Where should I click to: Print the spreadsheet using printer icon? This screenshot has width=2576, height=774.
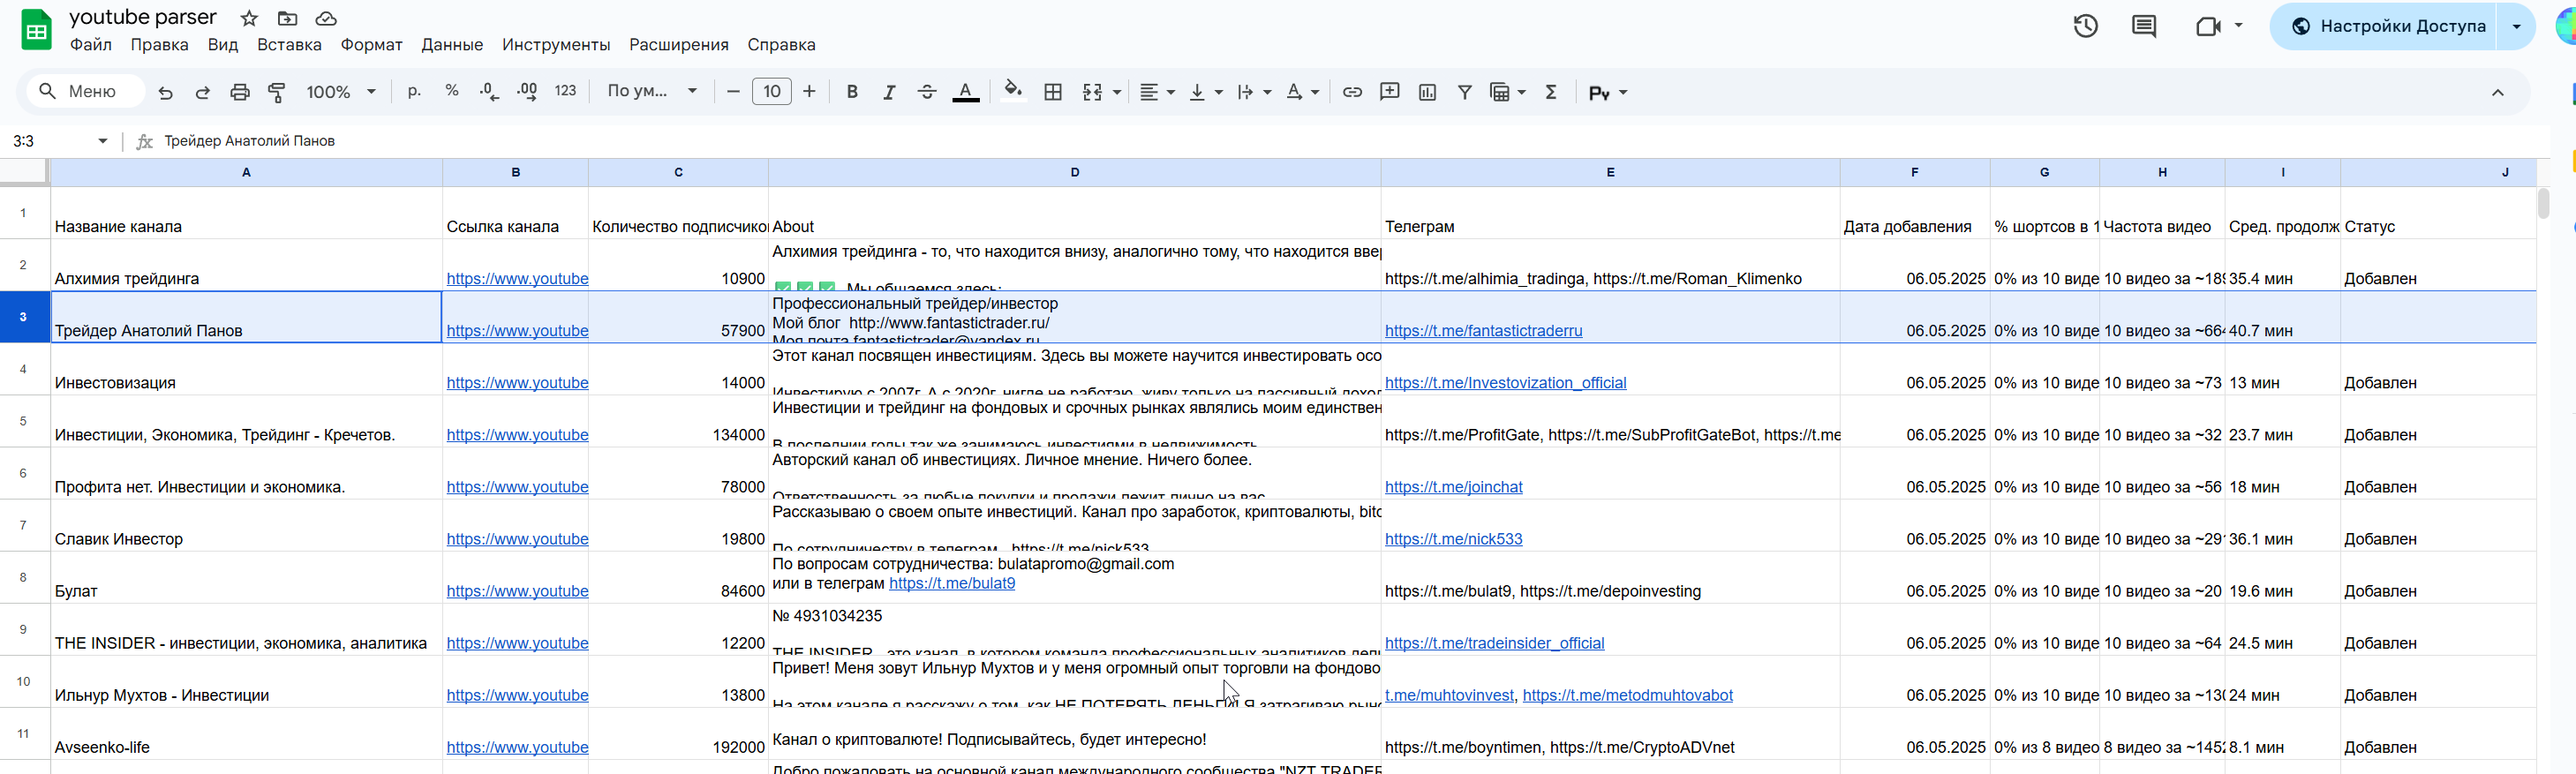(x=240, y=92)
